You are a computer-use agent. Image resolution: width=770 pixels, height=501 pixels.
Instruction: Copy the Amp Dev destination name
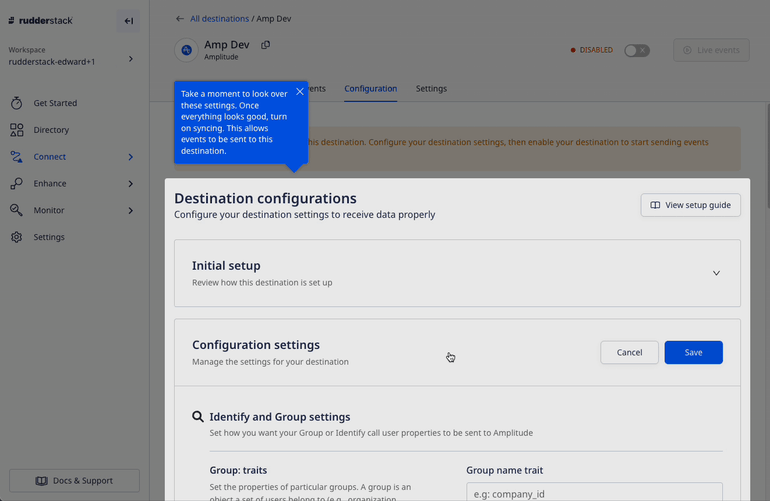[266, 45]
